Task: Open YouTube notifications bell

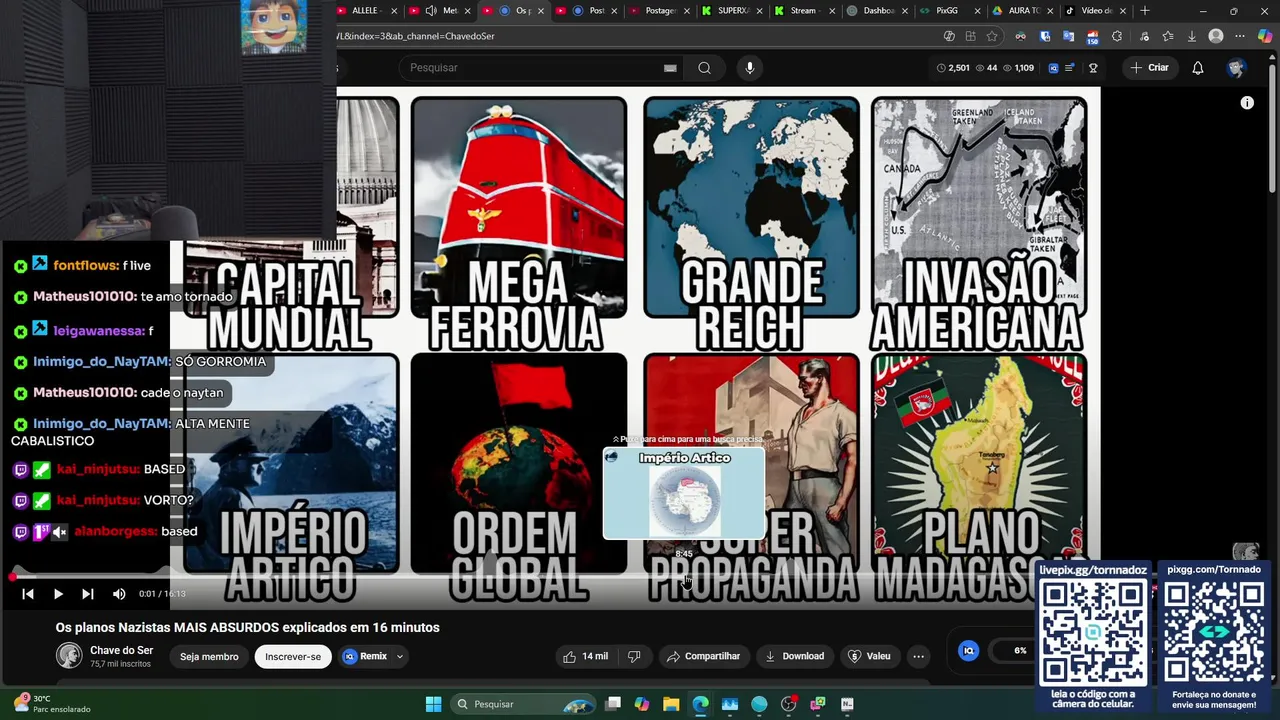Action: click(x=1198, y=67)
